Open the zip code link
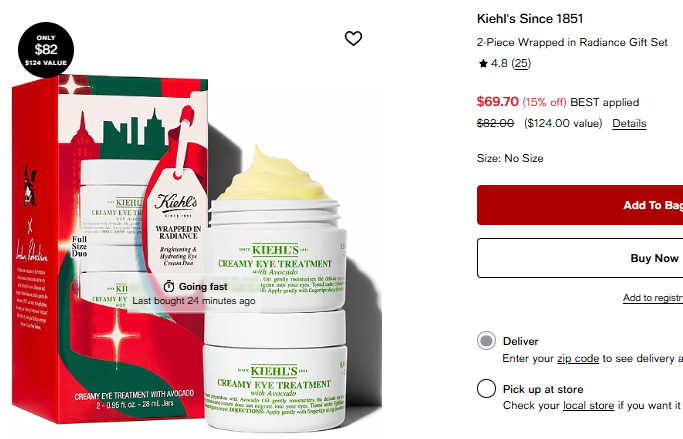 [x=578, y=358]
